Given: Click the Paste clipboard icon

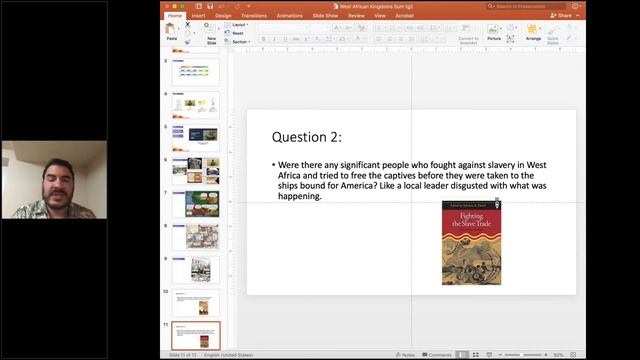Looking at the screenshot, I should 171,30.
